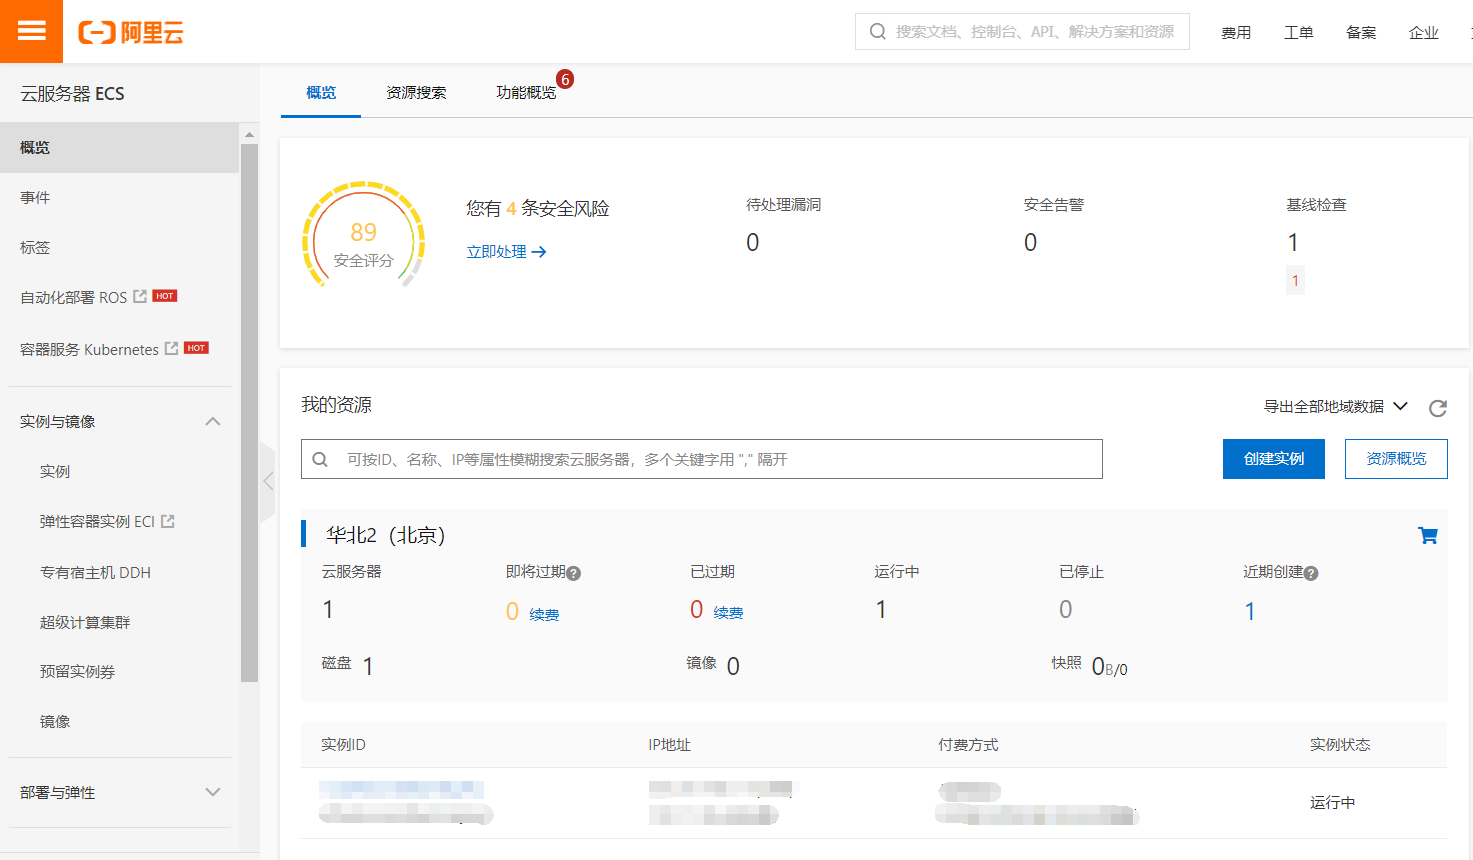Click the scrollbar up arrow in sidebar
This screenshot has height=860, width=1473.
pyautogui.click(x=249, y=133)
